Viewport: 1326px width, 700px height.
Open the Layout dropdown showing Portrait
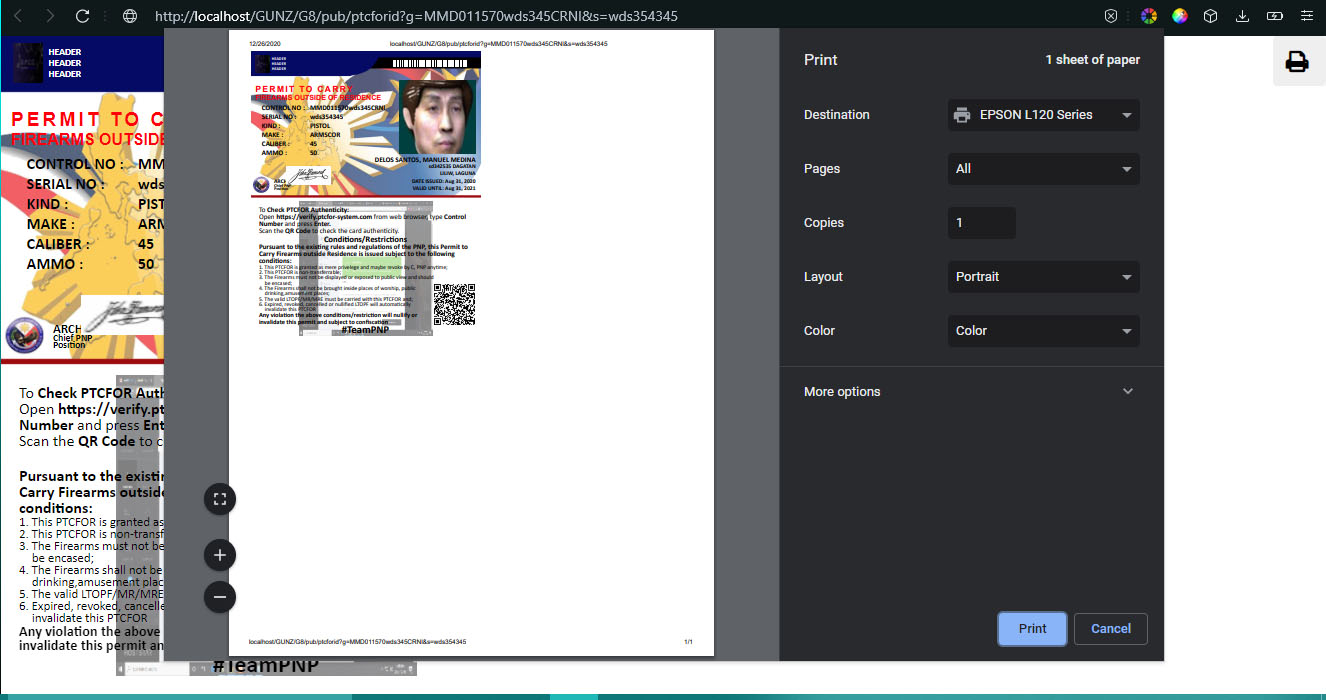1043,277
